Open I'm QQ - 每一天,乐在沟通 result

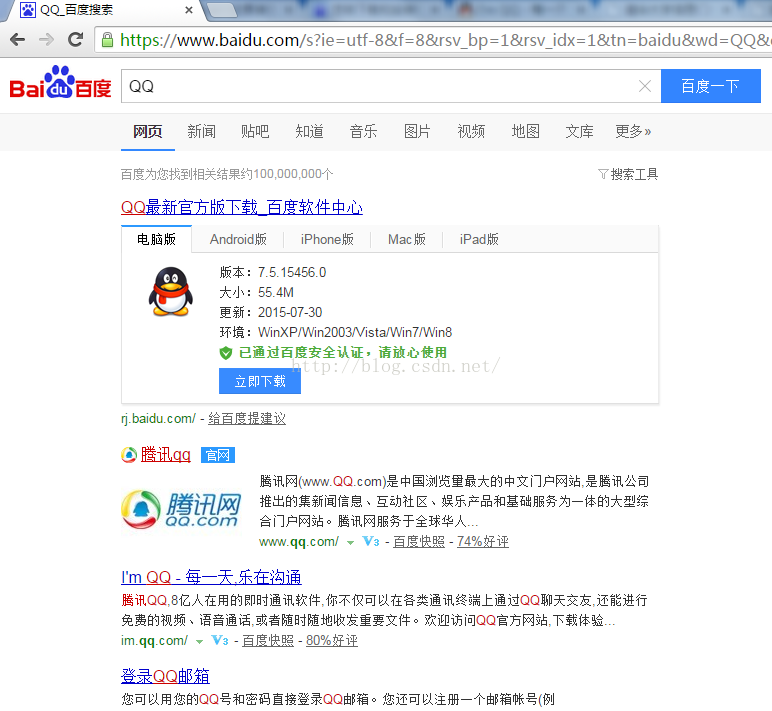coord(211,577)
